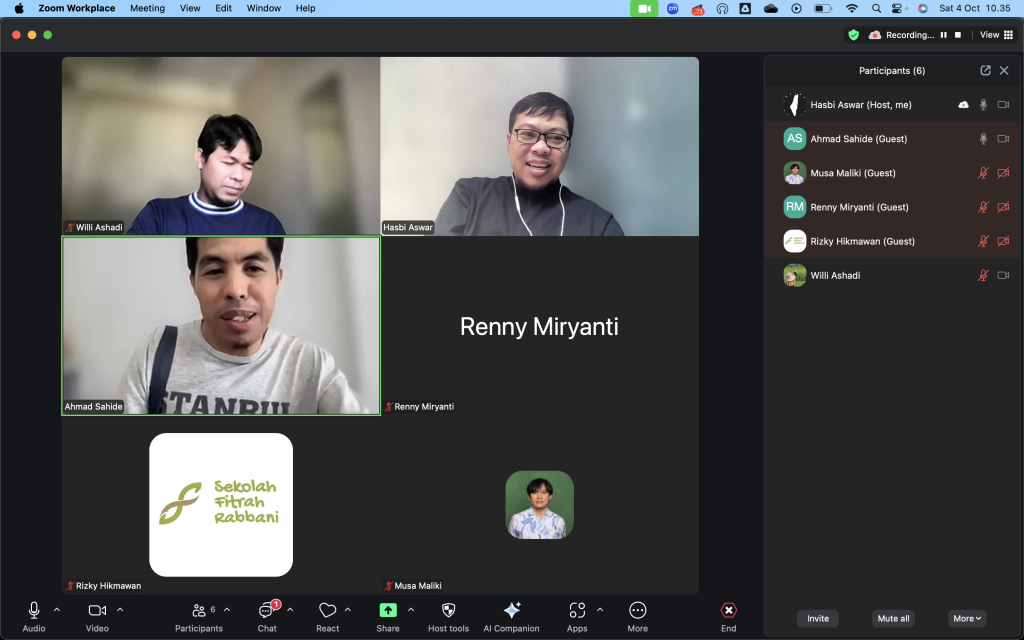This screenshot has width=1024, height=640.
Task: Open the More dropdown in Participants panel
Action: 968,618
